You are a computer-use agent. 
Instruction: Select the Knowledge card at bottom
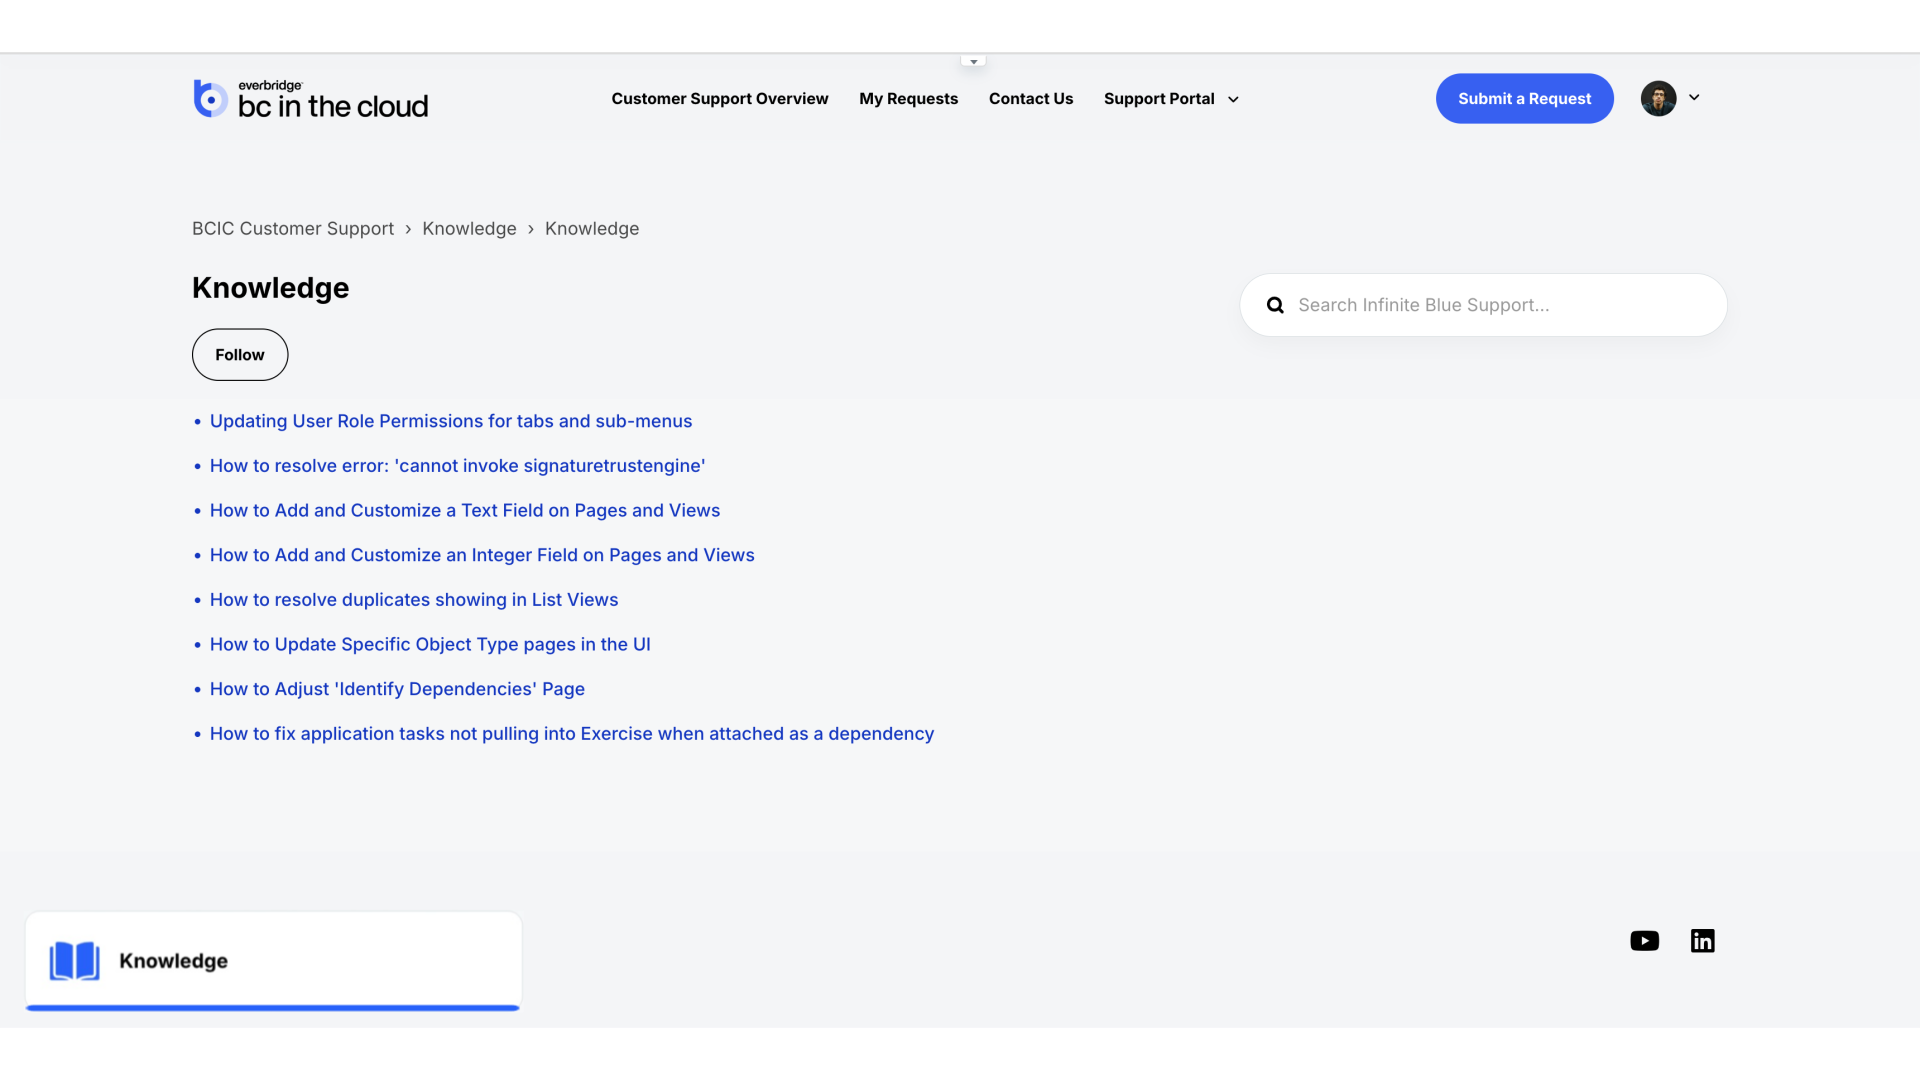[x=273, y=961]
